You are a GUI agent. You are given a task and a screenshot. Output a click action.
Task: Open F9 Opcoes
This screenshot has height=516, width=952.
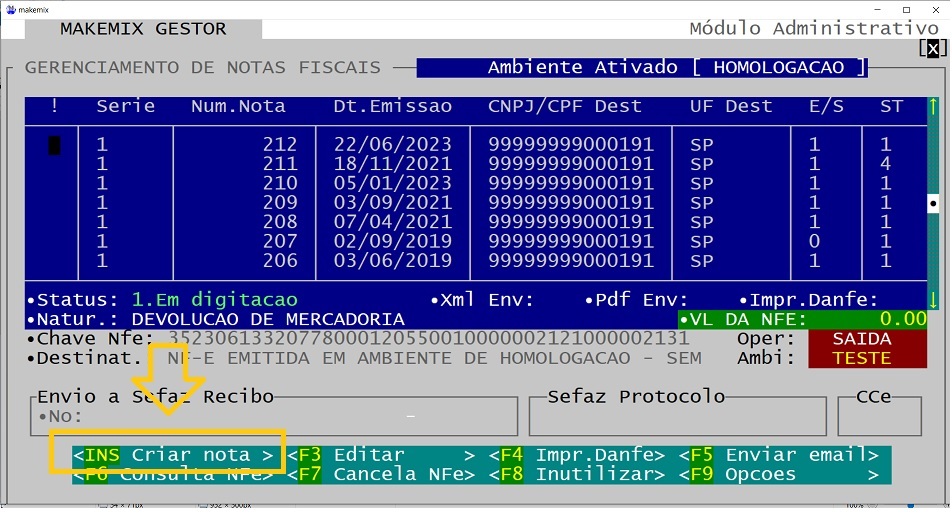tap(779, 474)
